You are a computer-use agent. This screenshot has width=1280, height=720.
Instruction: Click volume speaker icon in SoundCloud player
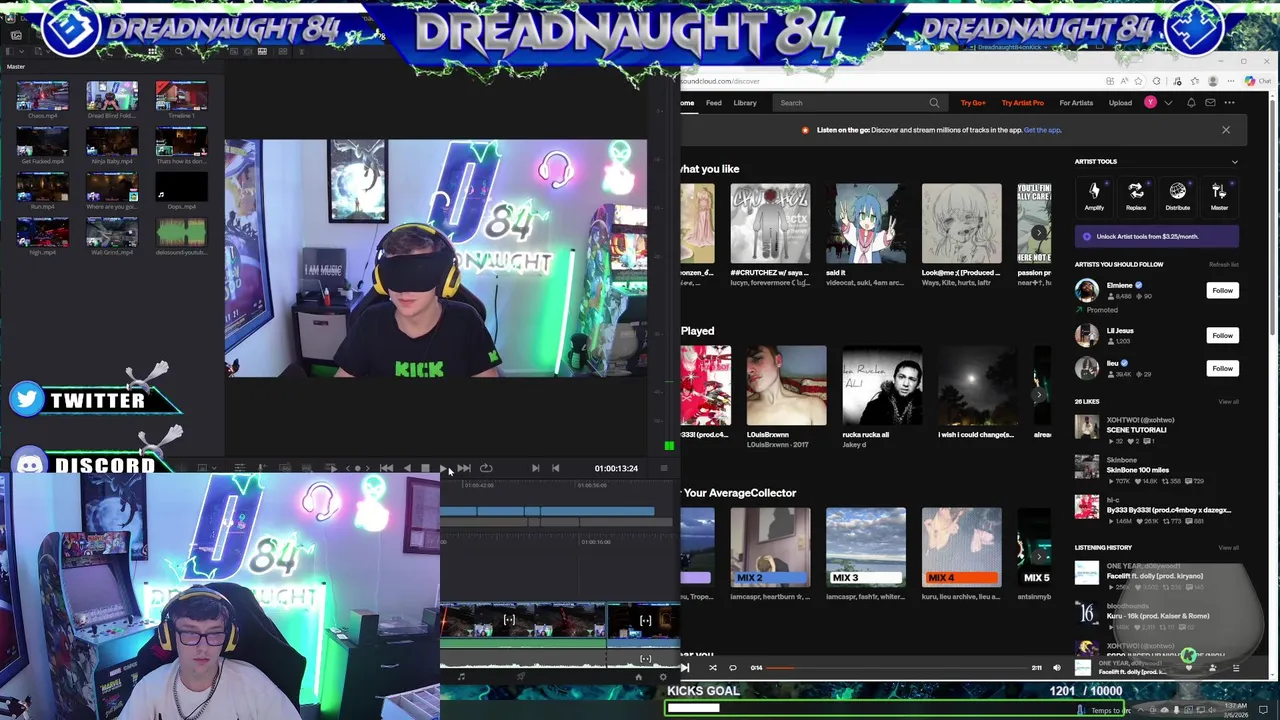(1057, 667)
